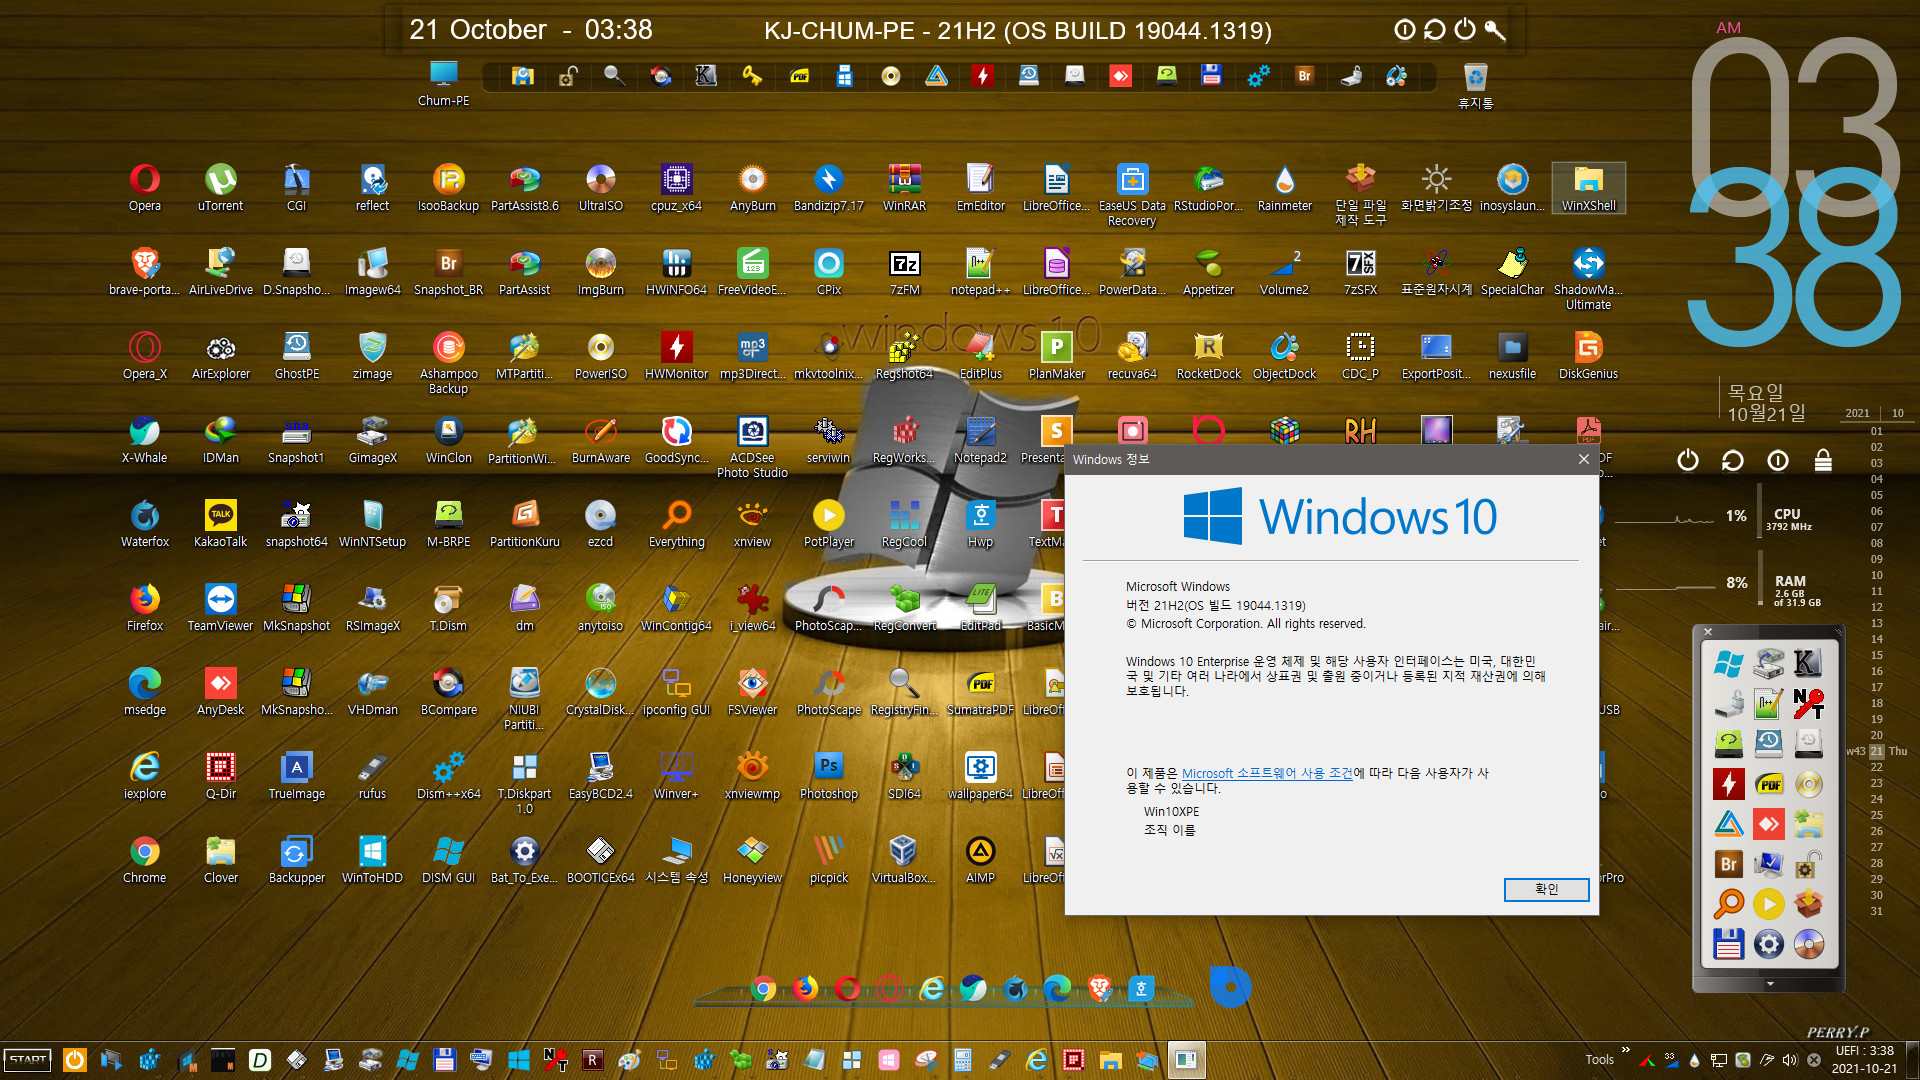Launch HWMonitor desktop icon

click(x=676, y=356)
